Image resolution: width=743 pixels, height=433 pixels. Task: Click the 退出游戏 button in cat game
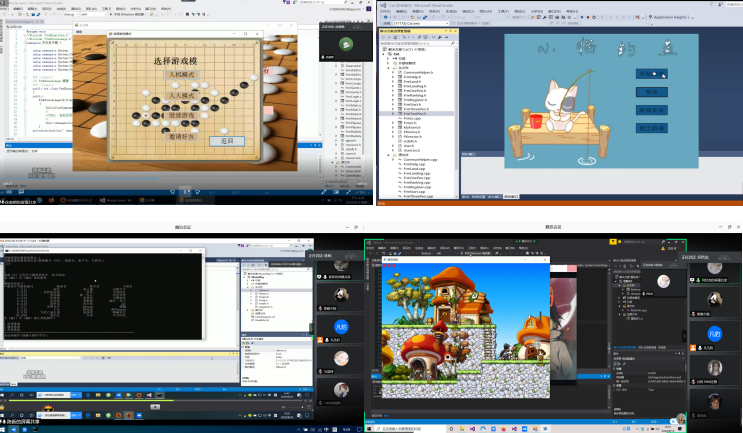pos(652,128)
